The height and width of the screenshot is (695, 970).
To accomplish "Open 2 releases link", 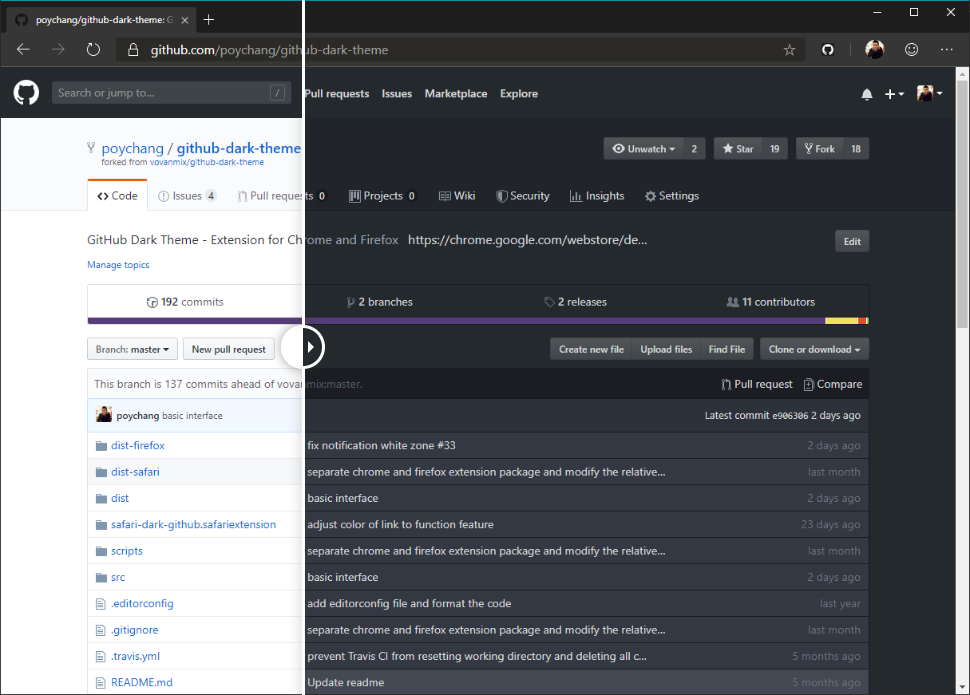I will coord(575,302).
